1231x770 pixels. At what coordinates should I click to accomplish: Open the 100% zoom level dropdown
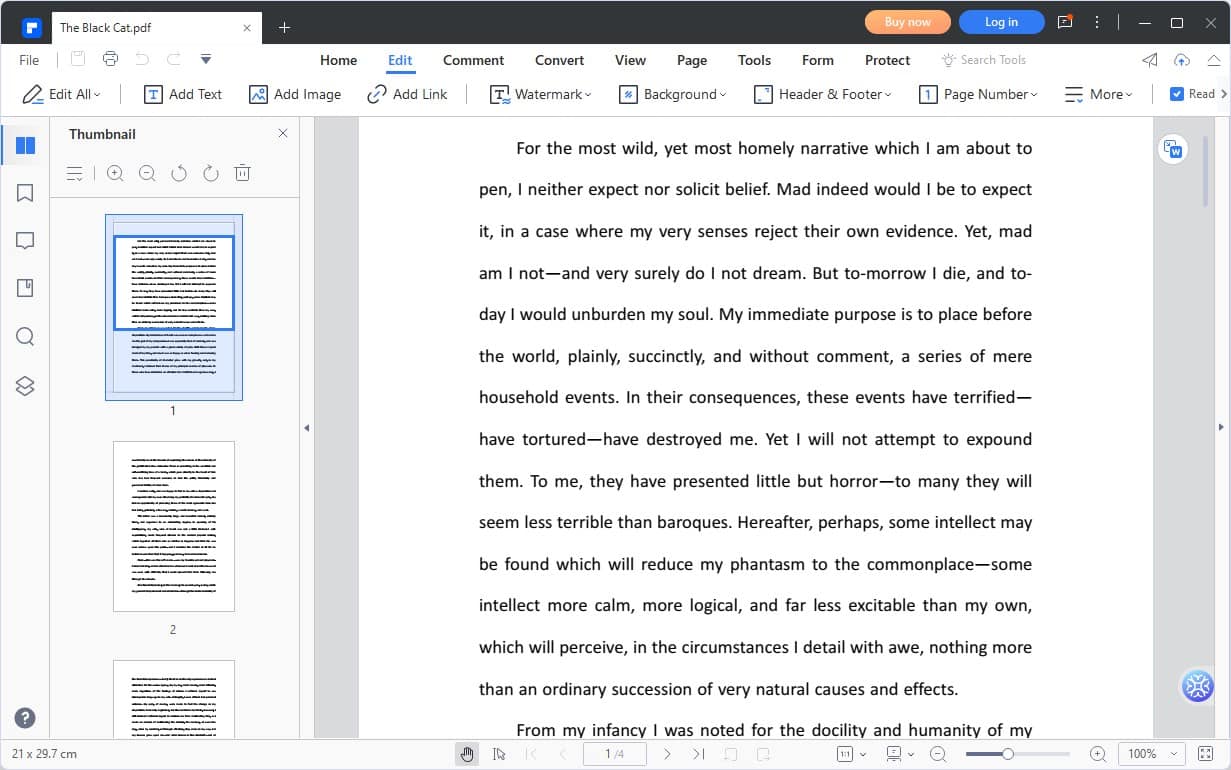[x=1152, y=754]
